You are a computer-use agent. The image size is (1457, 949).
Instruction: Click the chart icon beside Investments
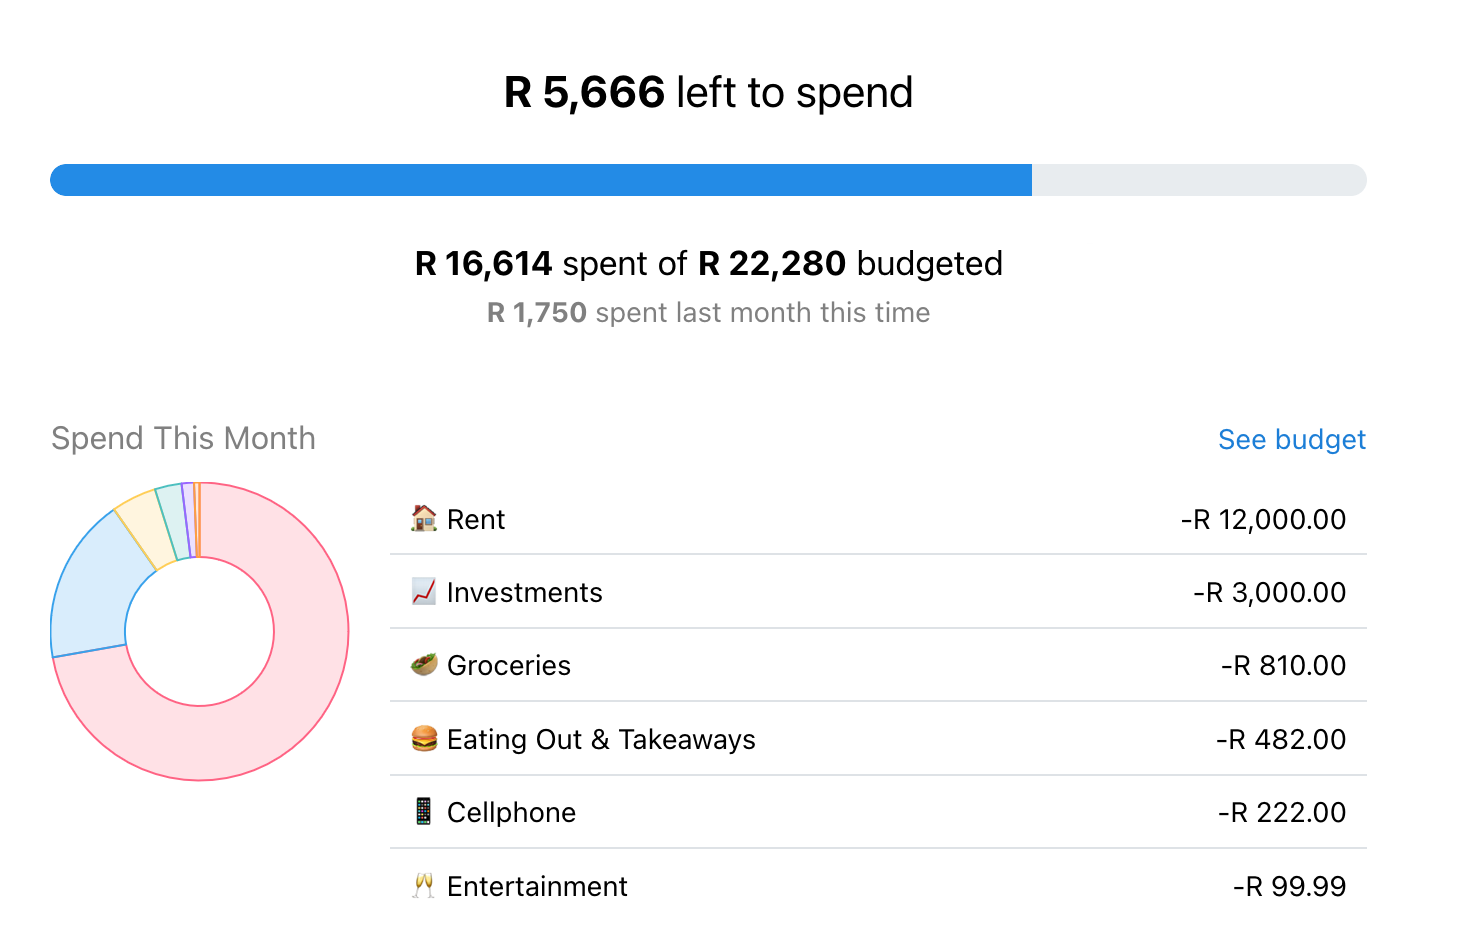coord(424,591)
